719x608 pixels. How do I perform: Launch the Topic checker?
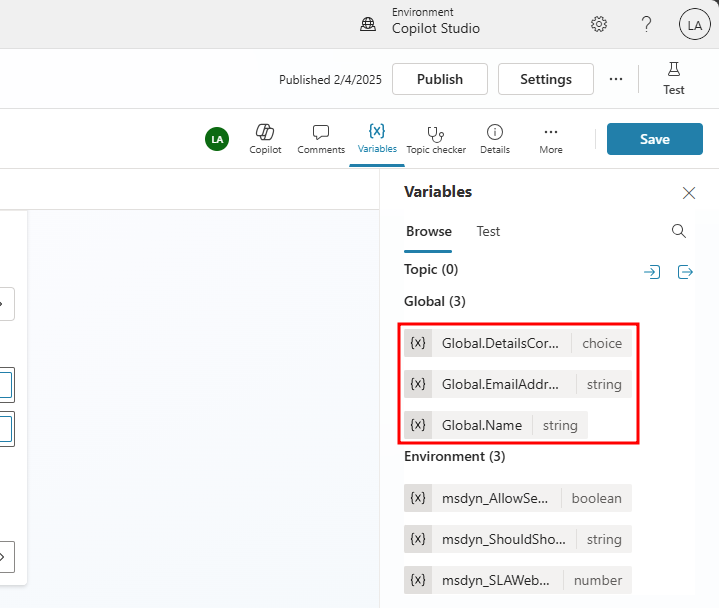coord(436,138)
